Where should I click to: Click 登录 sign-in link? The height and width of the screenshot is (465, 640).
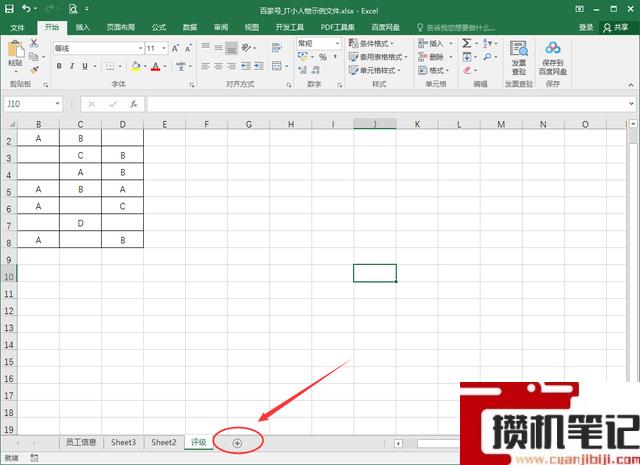pos(586,27)
